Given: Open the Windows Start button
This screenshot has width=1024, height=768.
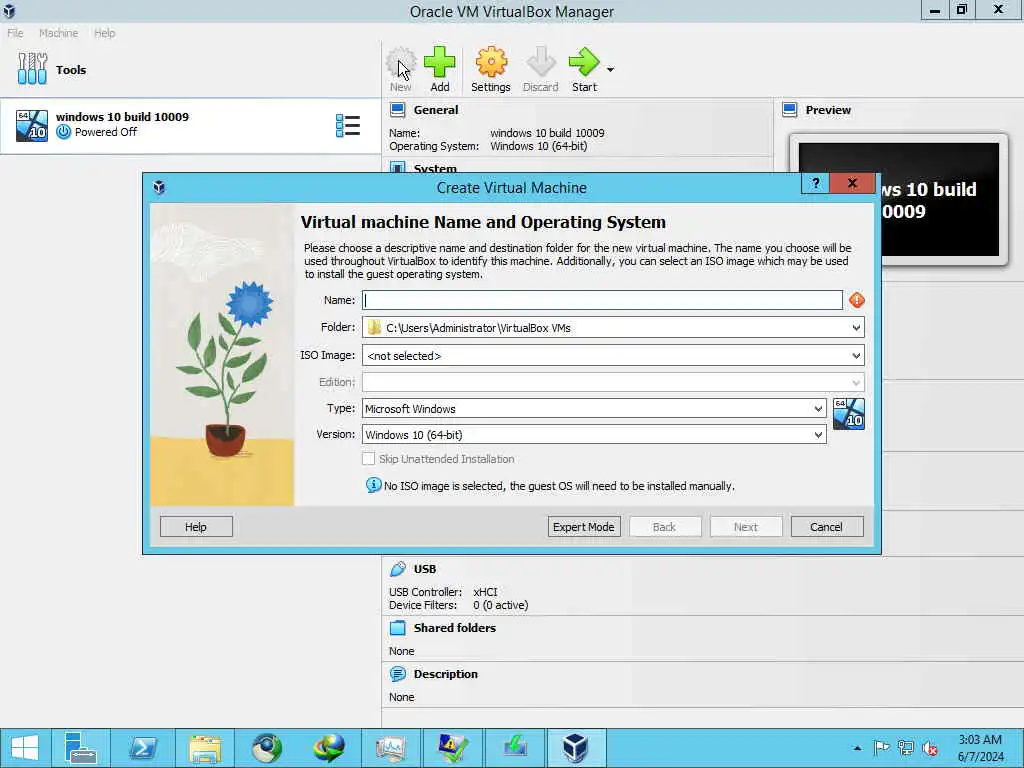Looking at the screenshot, I should pyautogui.click(x=25, y=748).
